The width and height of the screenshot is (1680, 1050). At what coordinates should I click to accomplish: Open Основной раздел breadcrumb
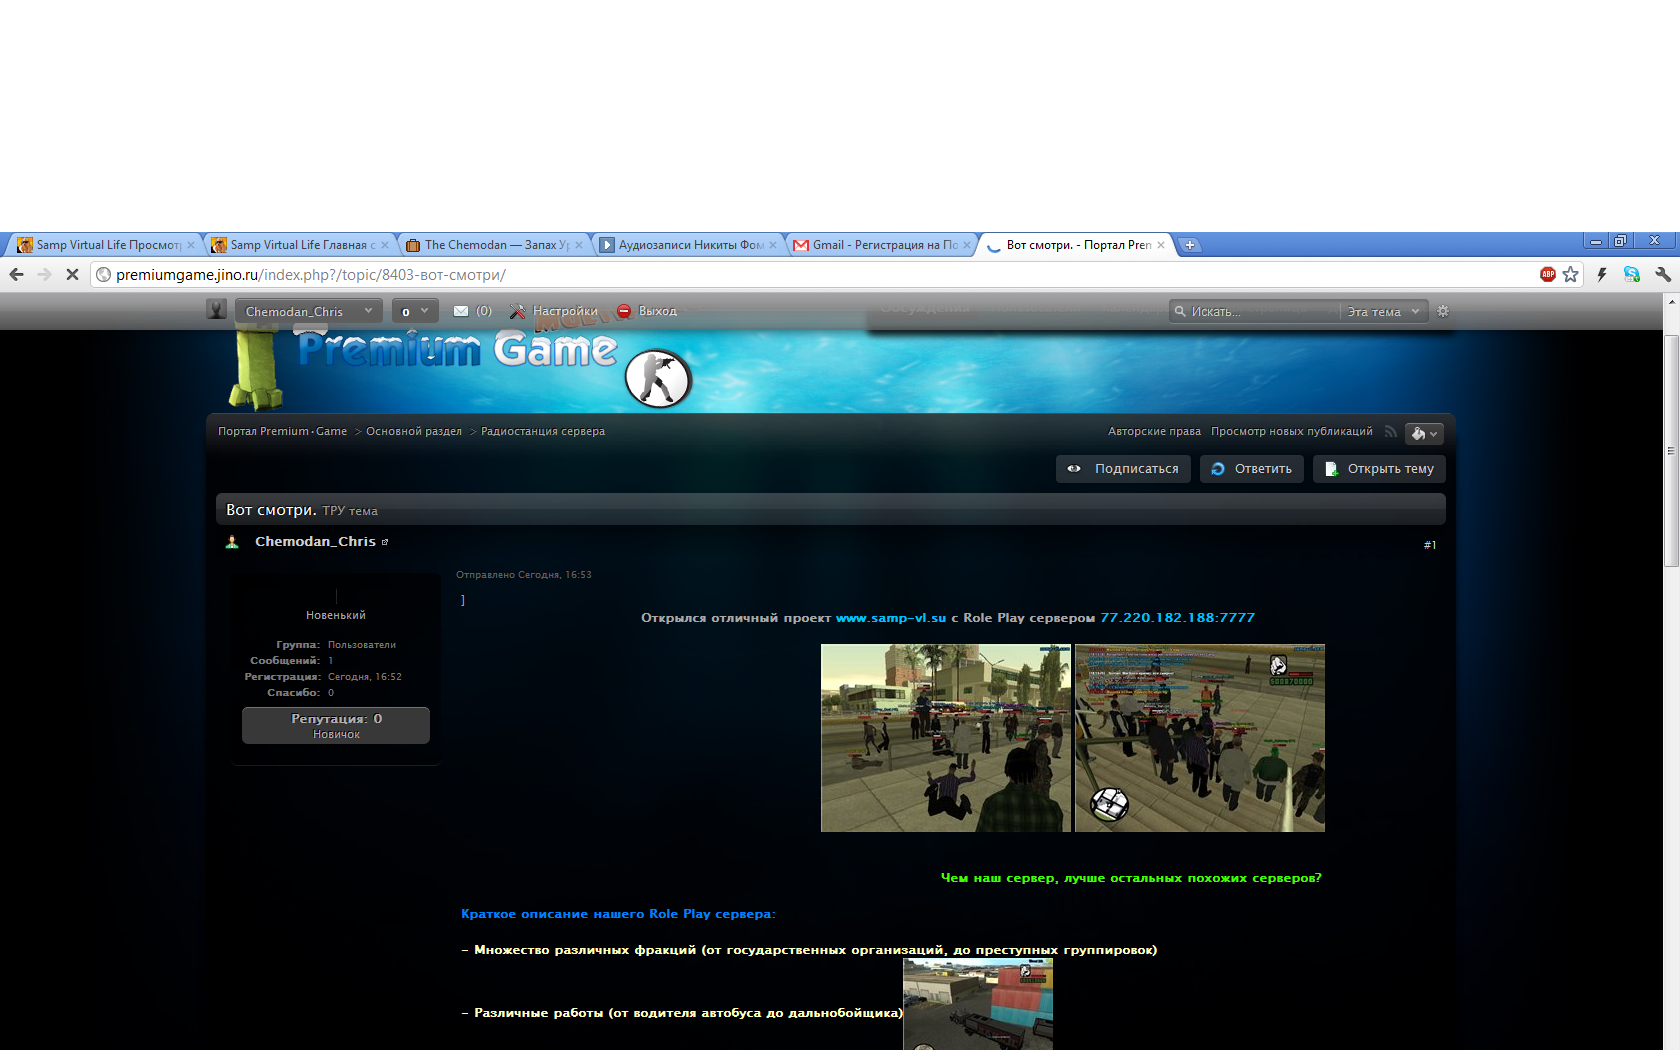pos(414,432)
